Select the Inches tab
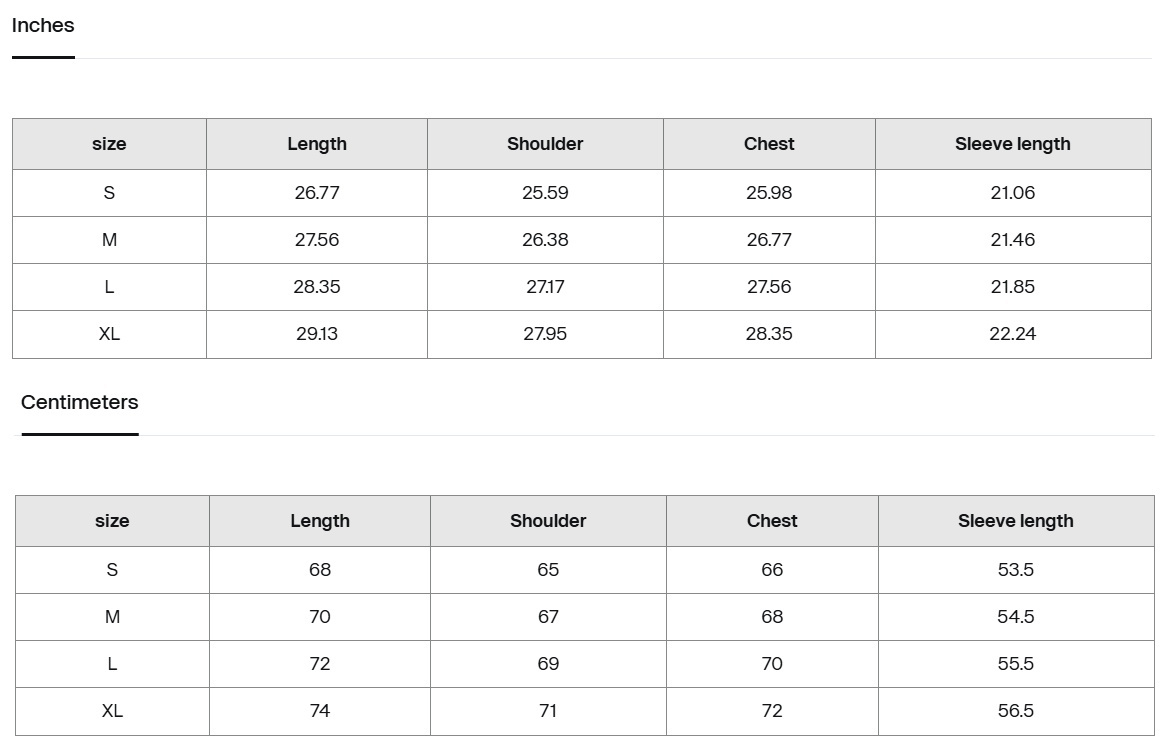The height and width of the screenshot is (756, 1167). pyautogui.click(x=43, y=26)
